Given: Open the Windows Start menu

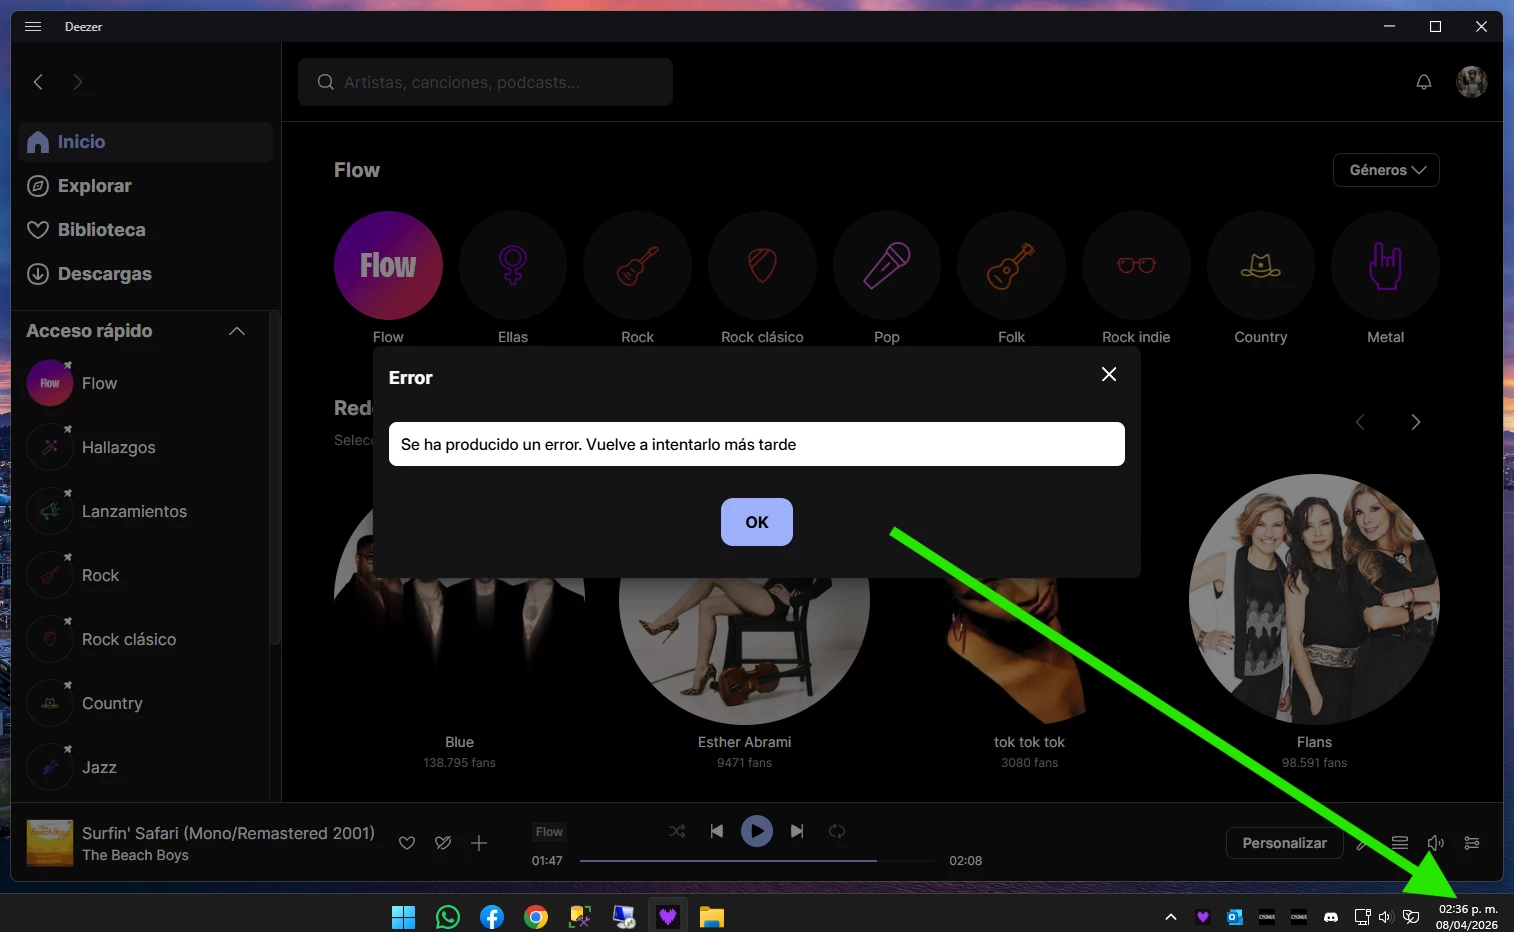Looking at the screenshot, I should point(403,917).
